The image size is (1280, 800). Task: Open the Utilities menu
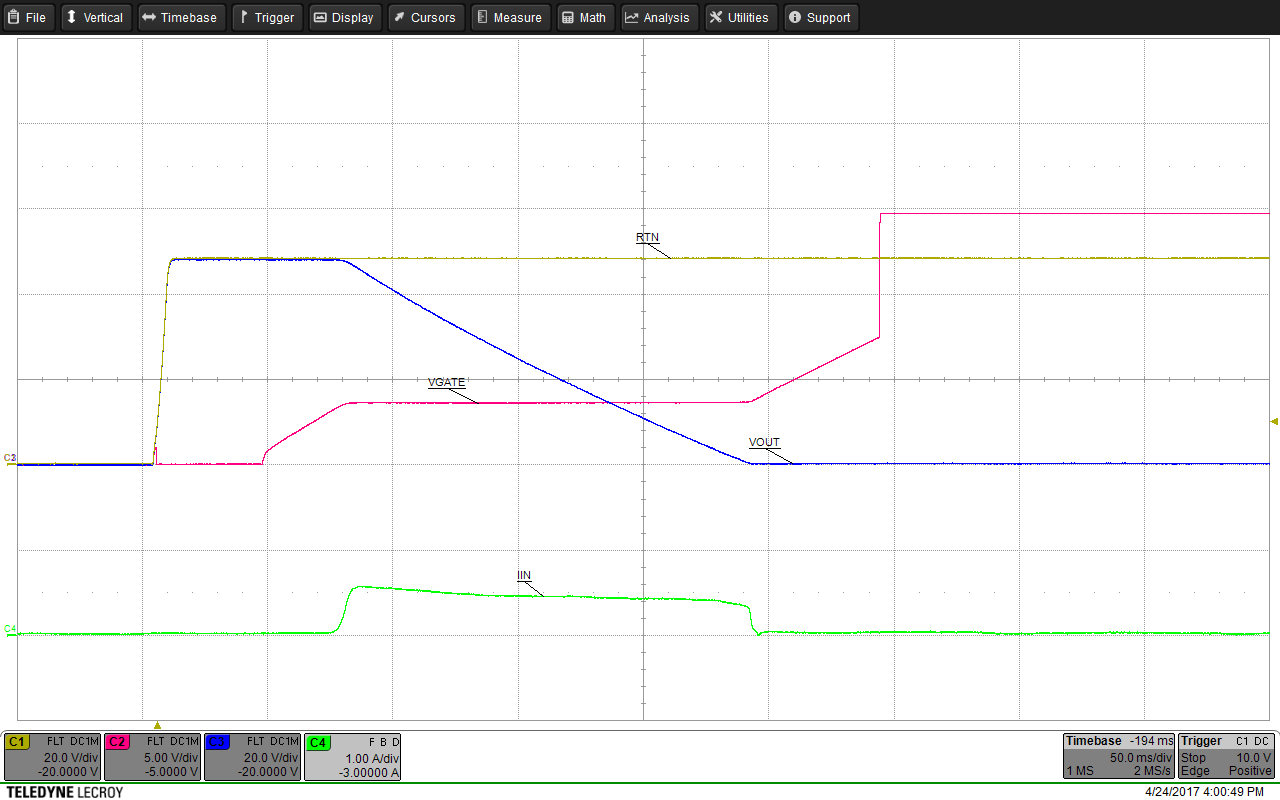[740, 17]
